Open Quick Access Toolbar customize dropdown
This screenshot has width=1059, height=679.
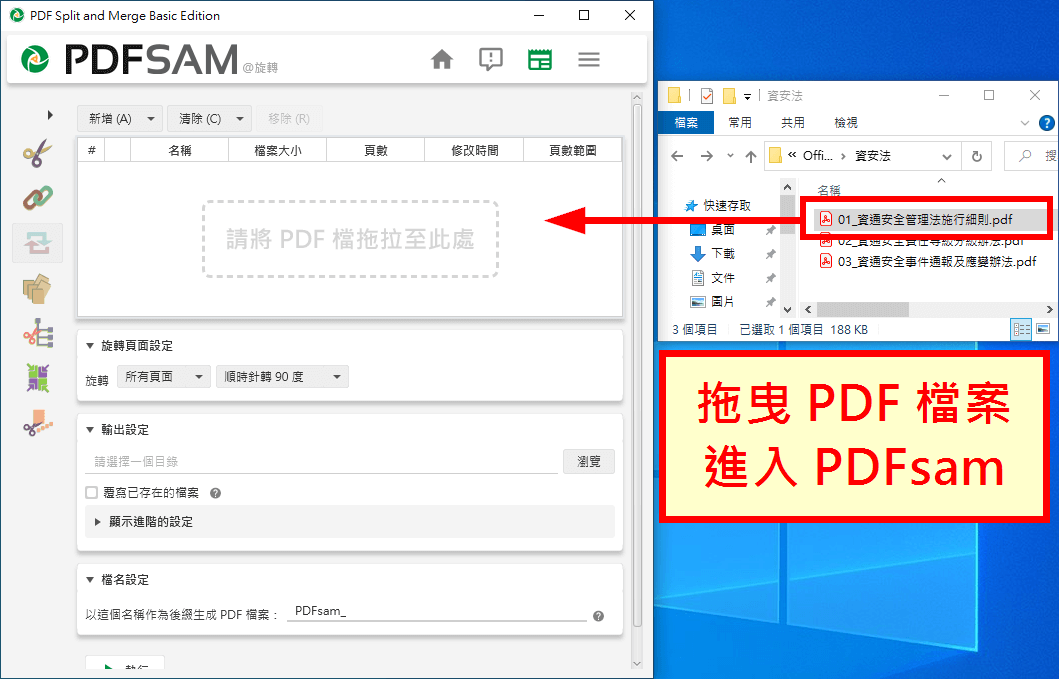tap(748, 97)
